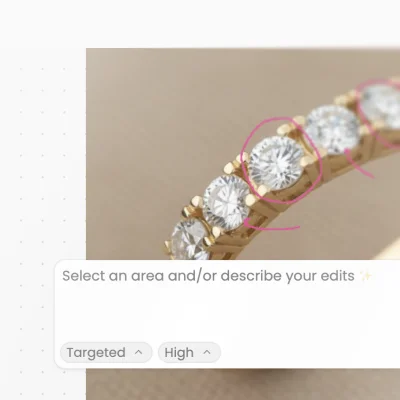Select the diamond circled in pink
400x400 pixels.
(276, 163)
